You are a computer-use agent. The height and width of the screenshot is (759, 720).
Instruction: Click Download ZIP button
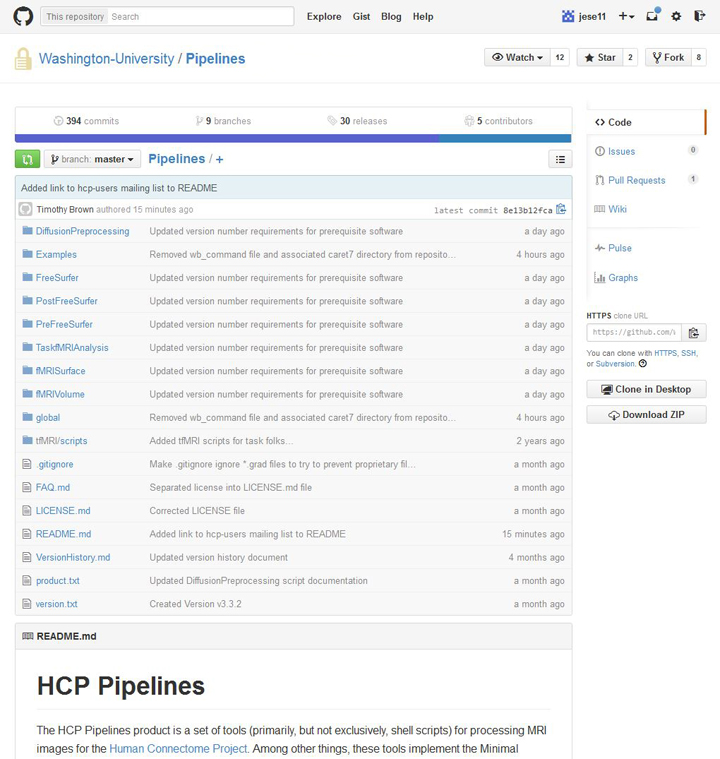pos(646,415)
